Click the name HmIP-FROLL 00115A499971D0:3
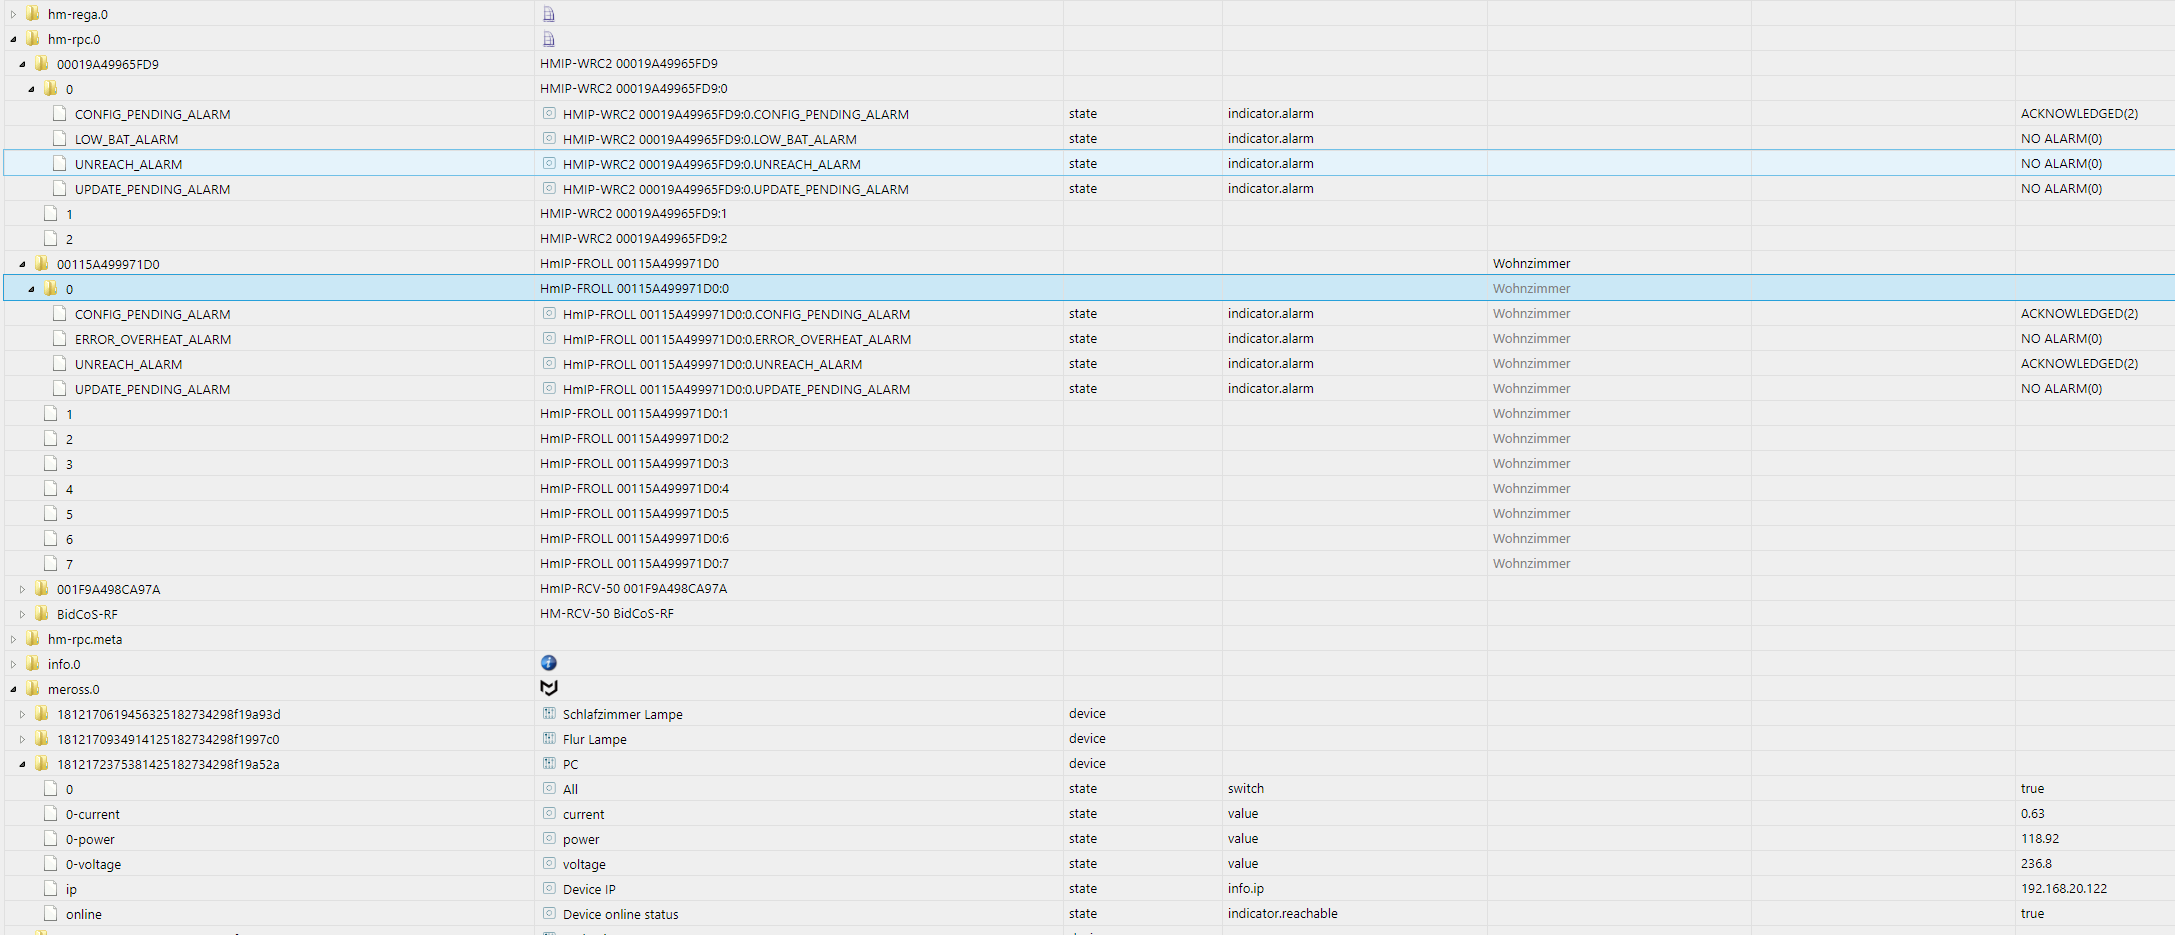The width and height of the screenshot is (2175, 935). (634, 463)
